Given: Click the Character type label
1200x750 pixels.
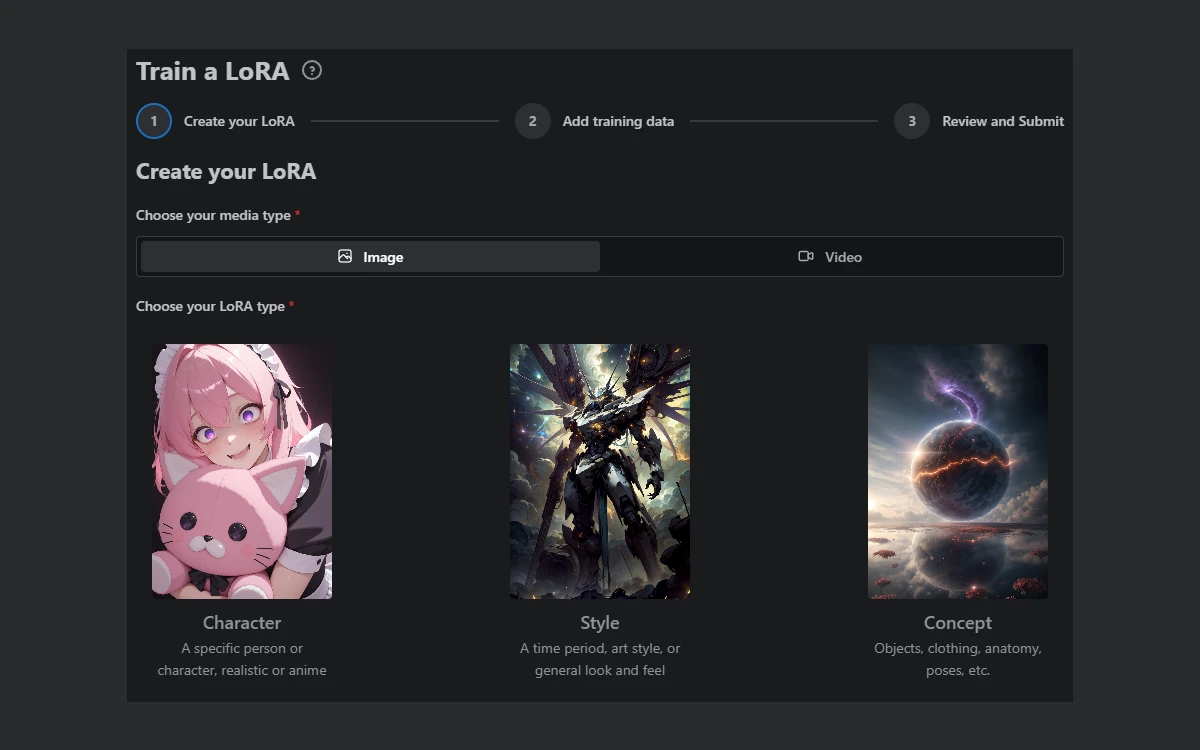Looking at the screenshot, I should tap(242, 622).
